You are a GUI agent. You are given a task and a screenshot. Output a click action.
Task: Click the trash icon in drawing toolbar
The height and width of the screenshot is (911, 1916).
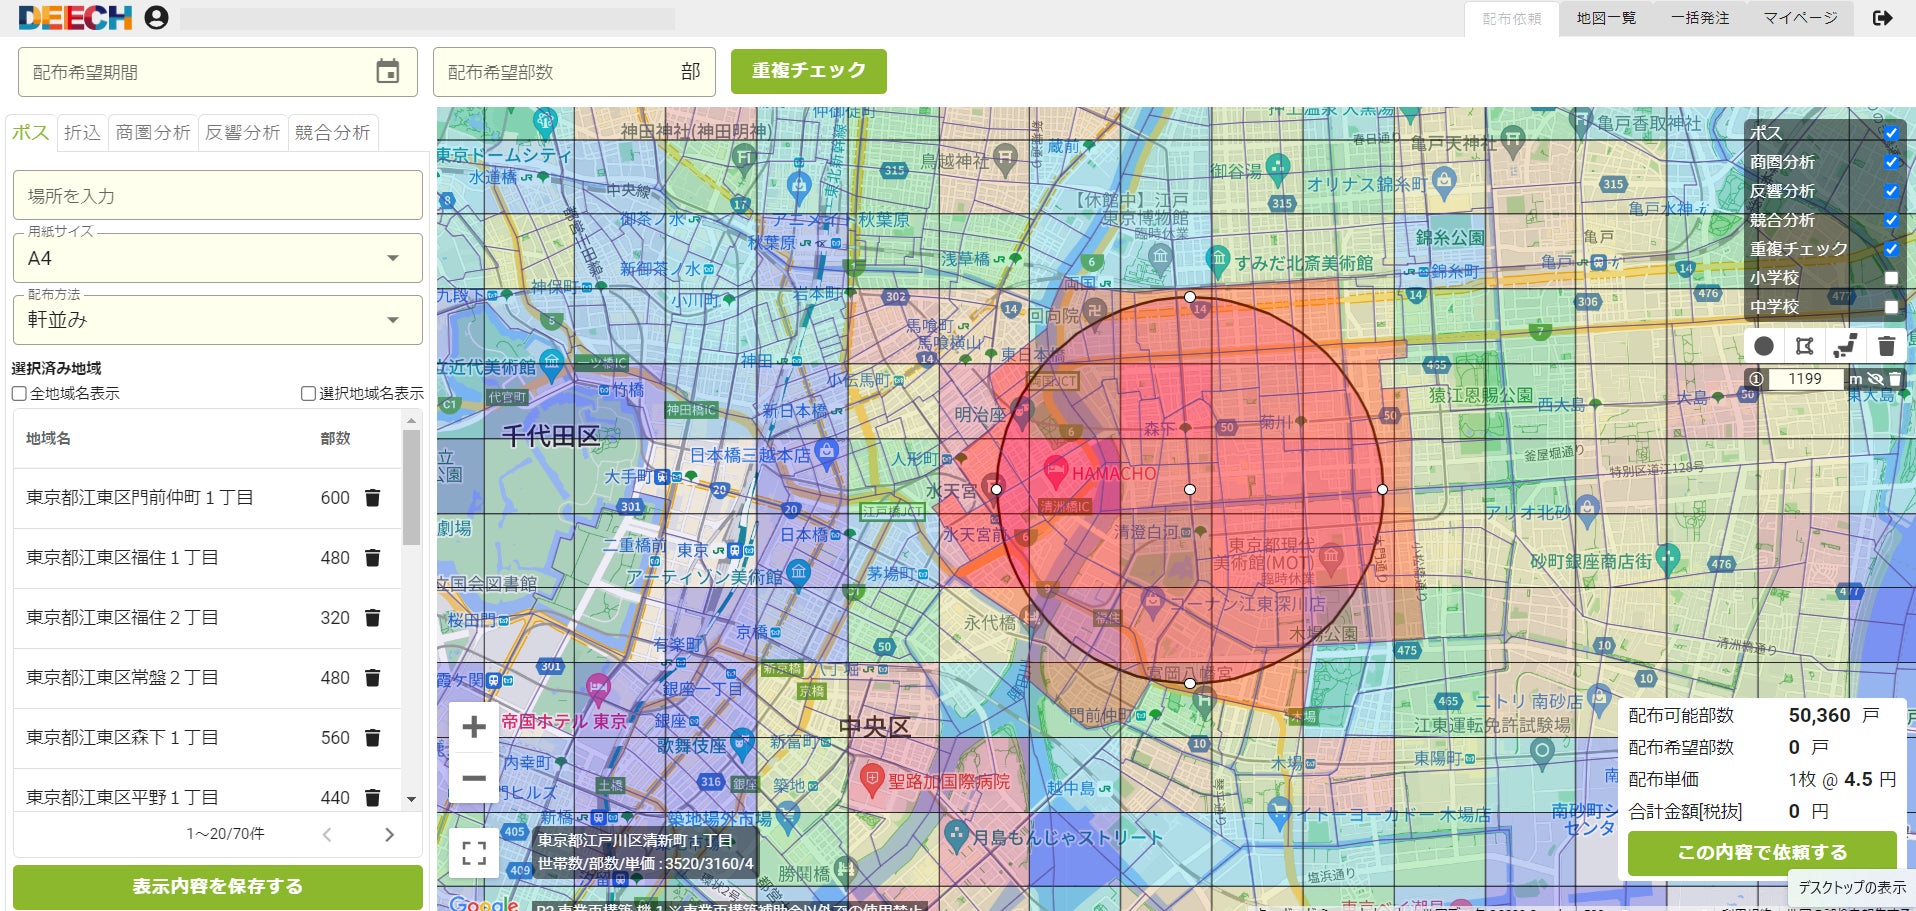point(1886,346)
